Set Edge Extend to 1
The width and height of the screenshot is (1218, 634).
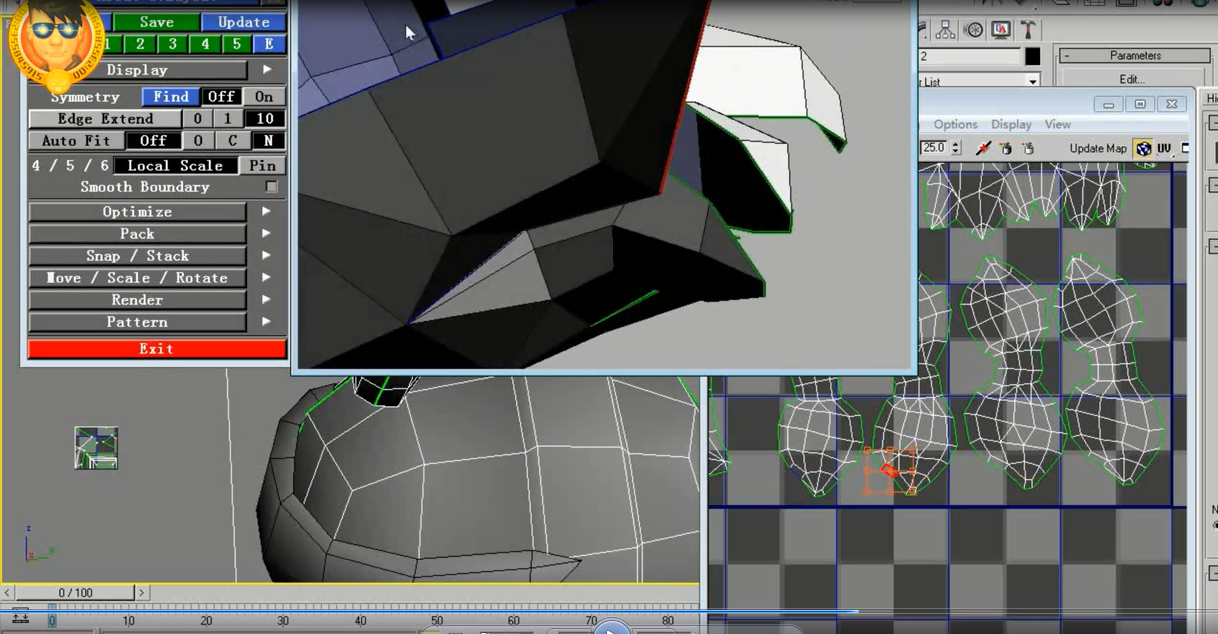(x=227, y=119)
